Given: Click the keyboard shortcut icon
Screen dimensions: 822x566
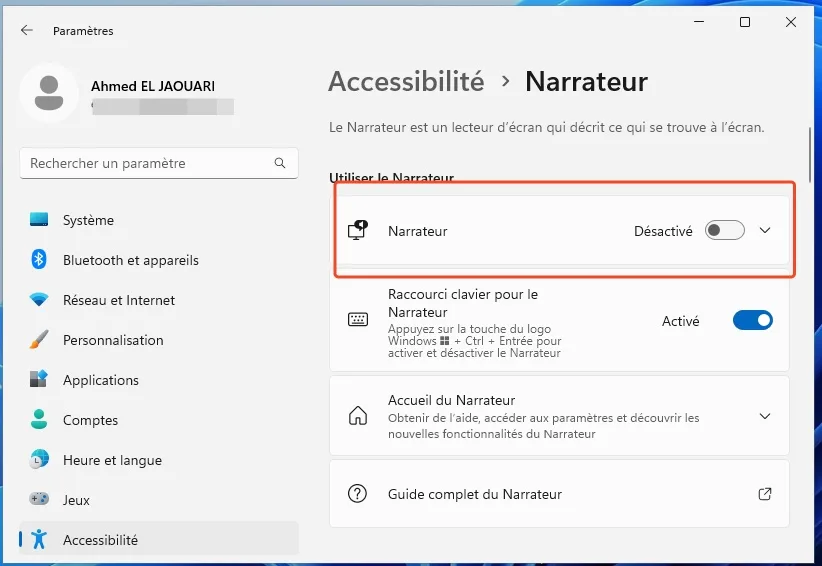Looking at the screenshot, I should tap(358, 319).
